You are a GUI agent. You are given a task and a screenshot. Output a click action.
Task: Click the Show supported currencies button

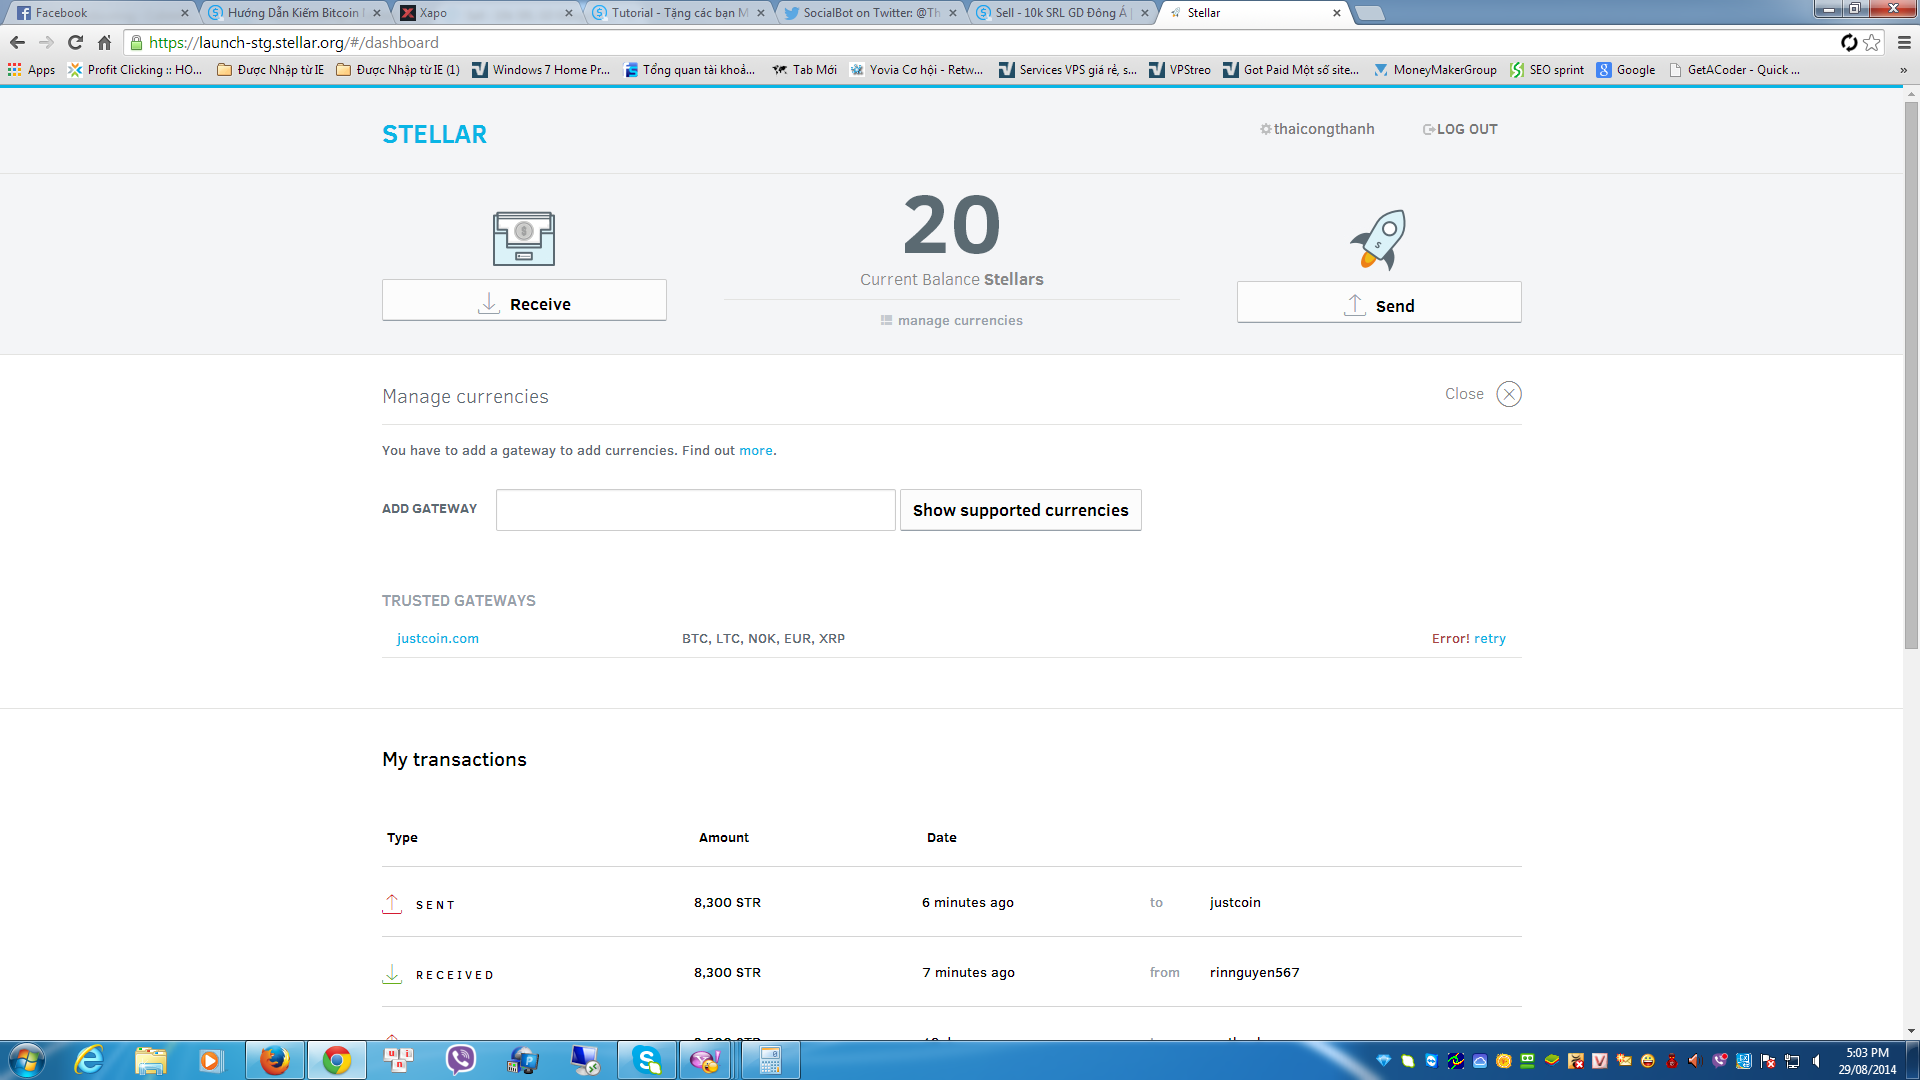1020,510
